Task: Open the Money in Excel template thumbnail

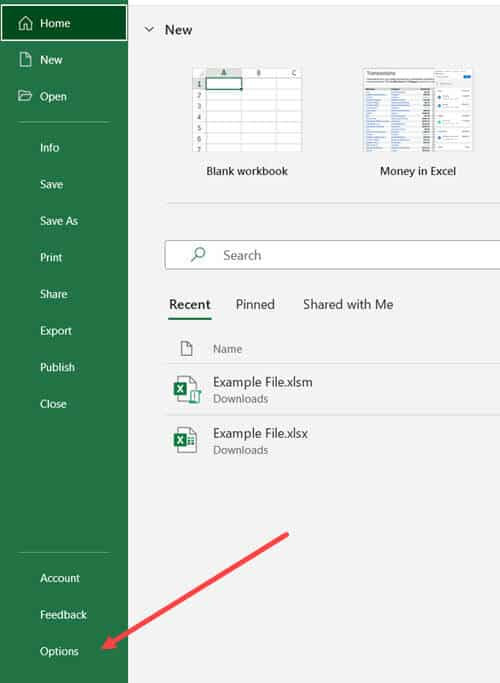Action: (x=417, y=109)
